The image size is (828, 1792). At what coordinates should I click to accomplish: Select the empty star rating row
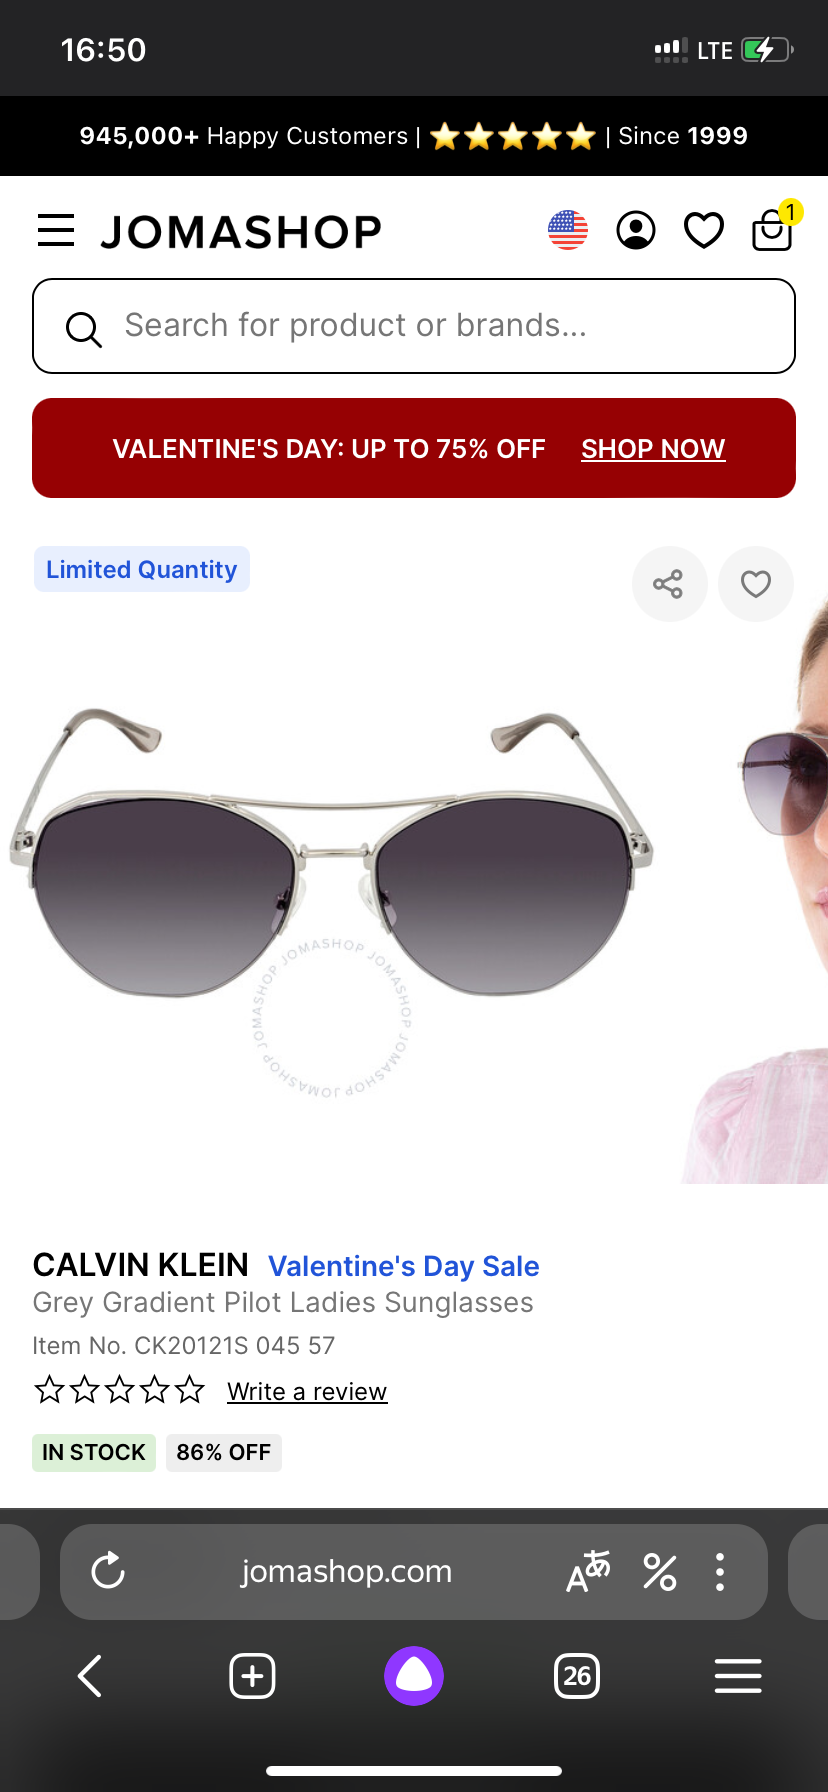[x=119, y=1390]
